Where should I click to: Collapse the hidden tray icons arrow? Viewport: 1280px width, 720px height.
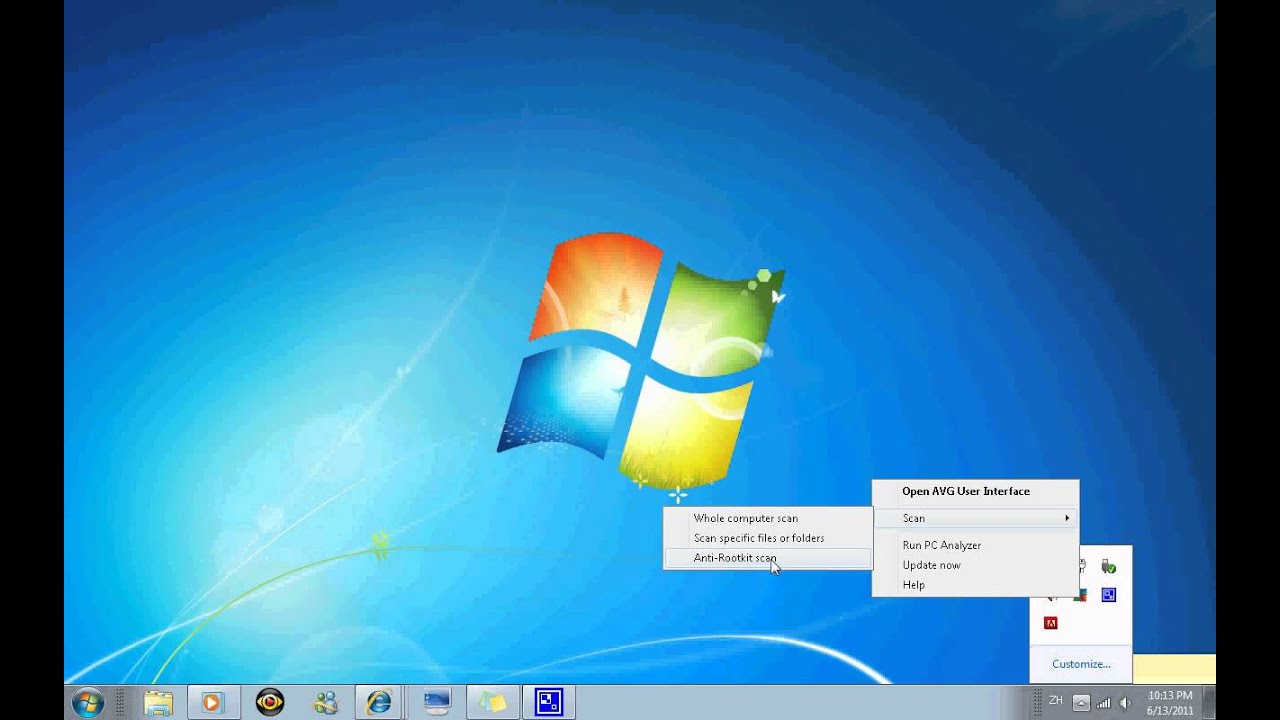(1081, 703)
